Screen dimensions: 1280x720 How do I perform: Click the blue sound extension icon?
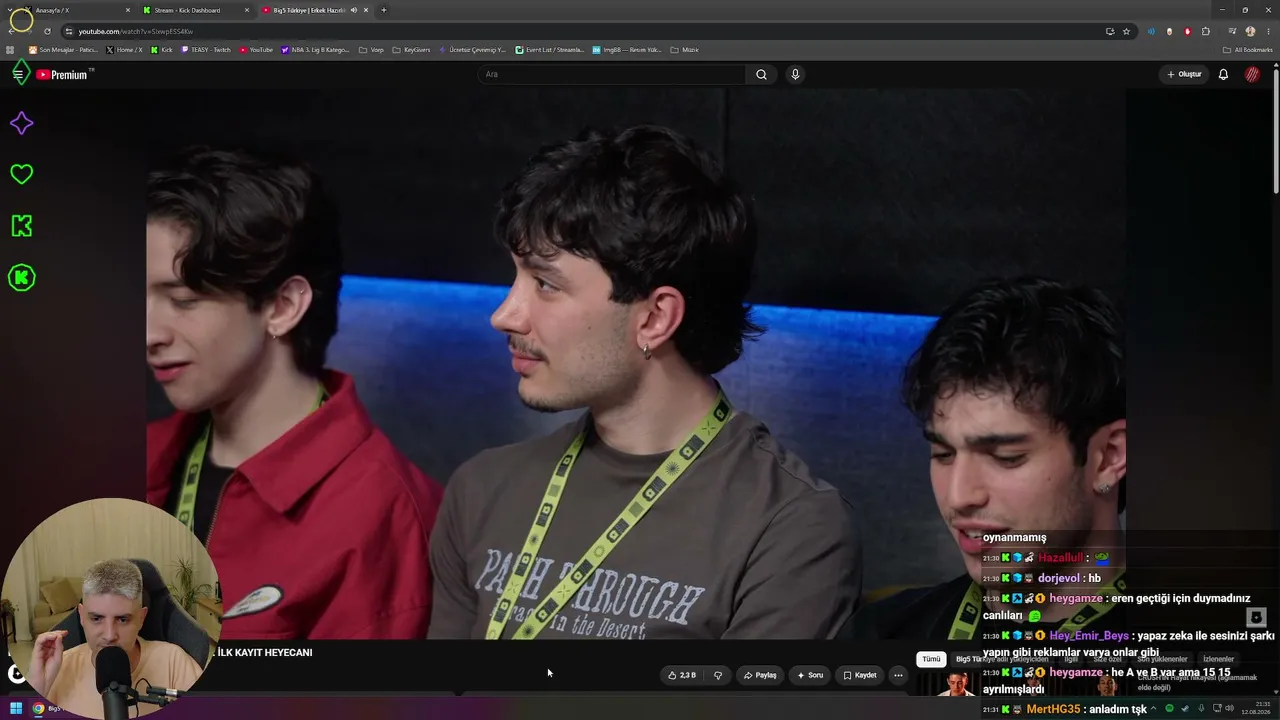(x=1151, y=31)
